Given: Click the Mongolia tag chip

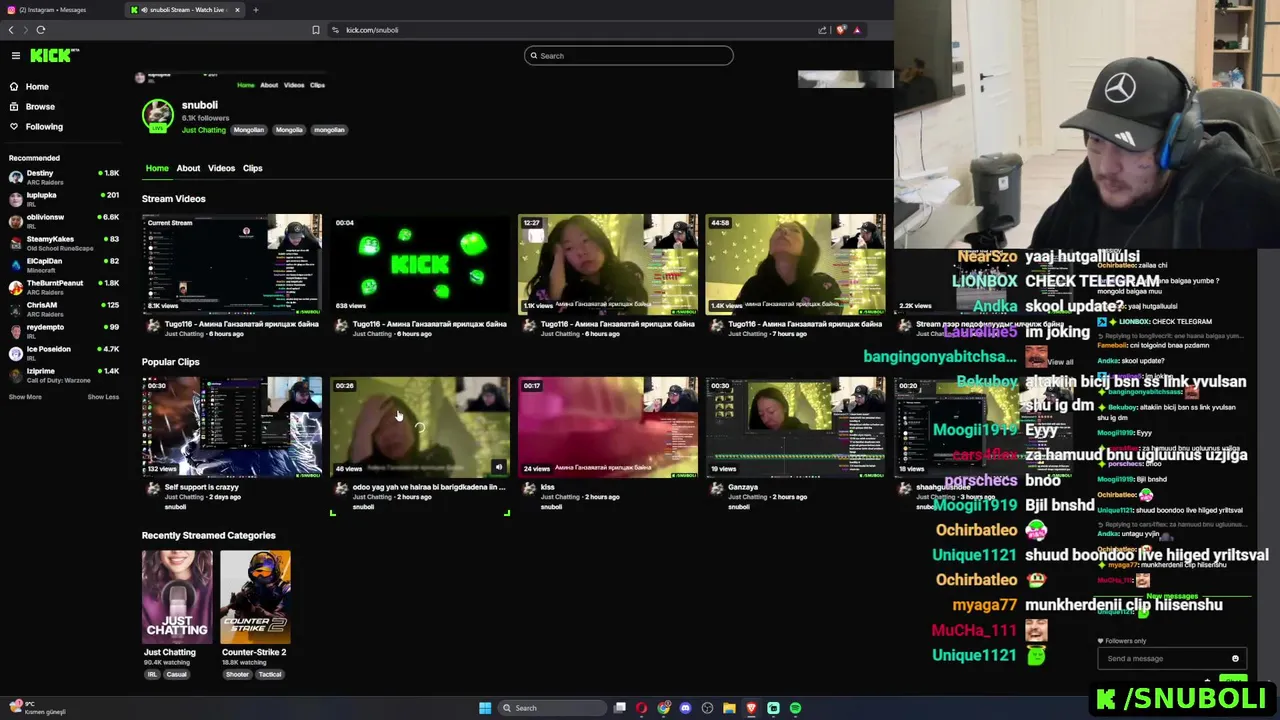Looking at the screenshot, I should [x=289, y=130].
